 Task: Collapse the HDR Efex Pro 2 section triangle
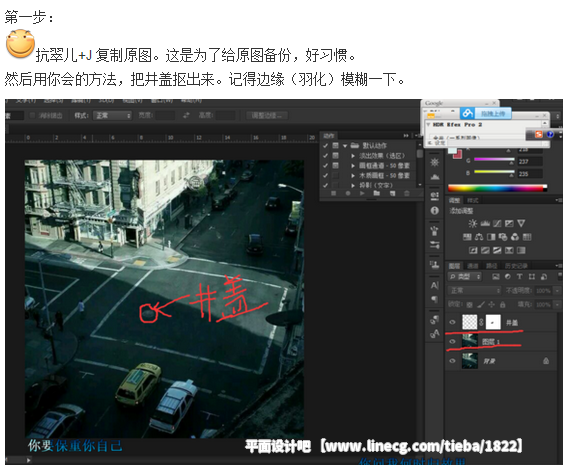428,124
